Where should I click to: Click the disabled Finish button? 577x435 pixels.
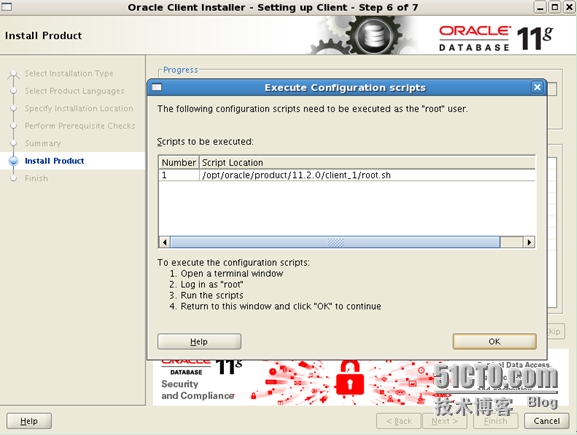click(495, 421)
